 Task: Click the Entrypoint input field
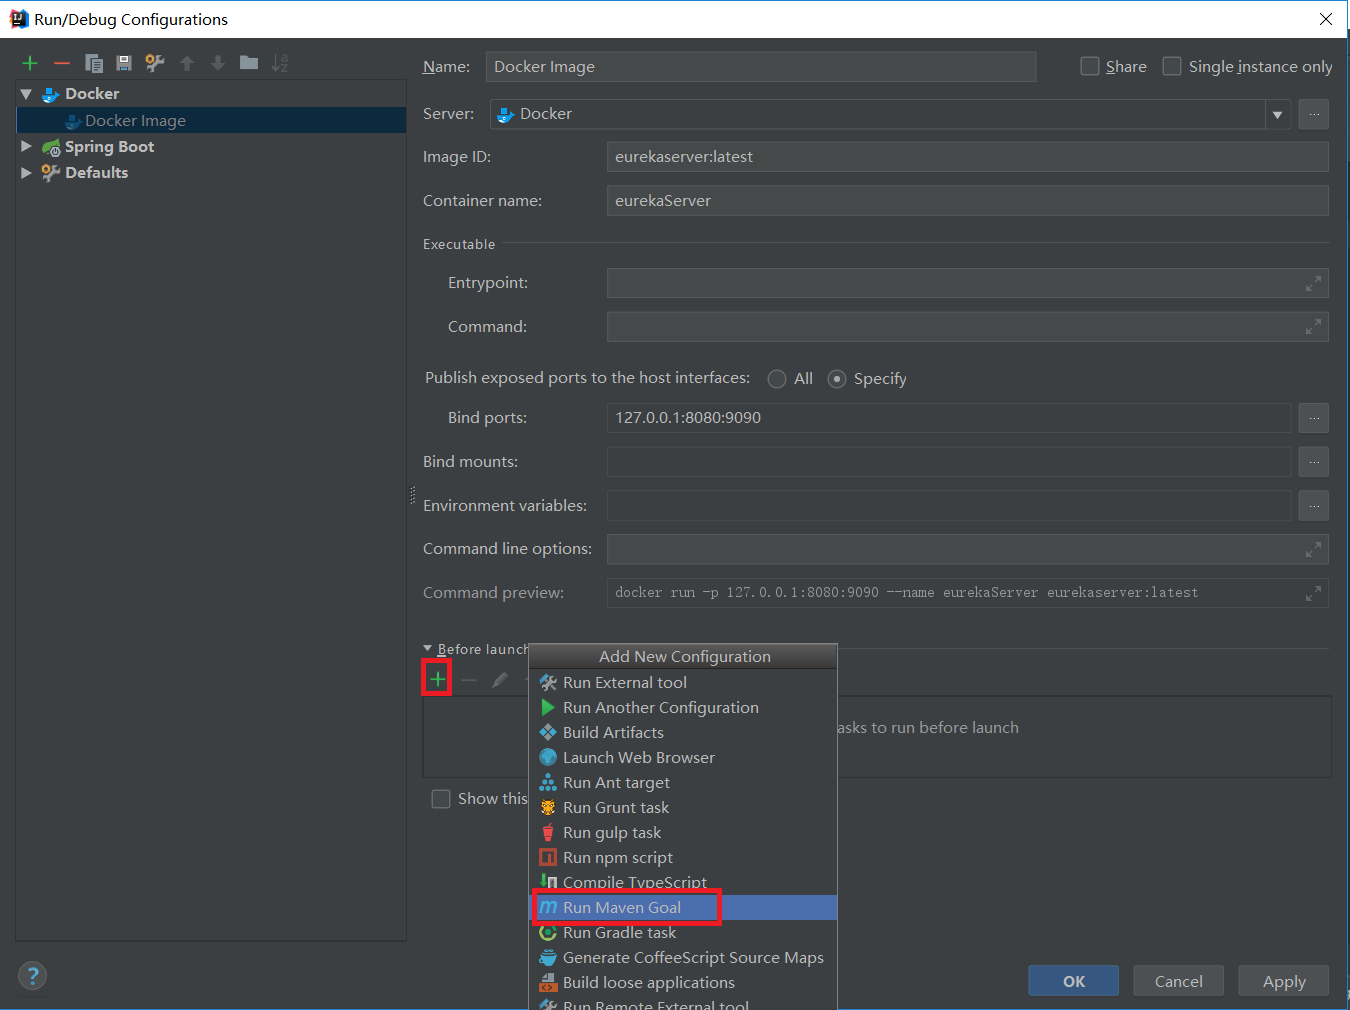968,283
